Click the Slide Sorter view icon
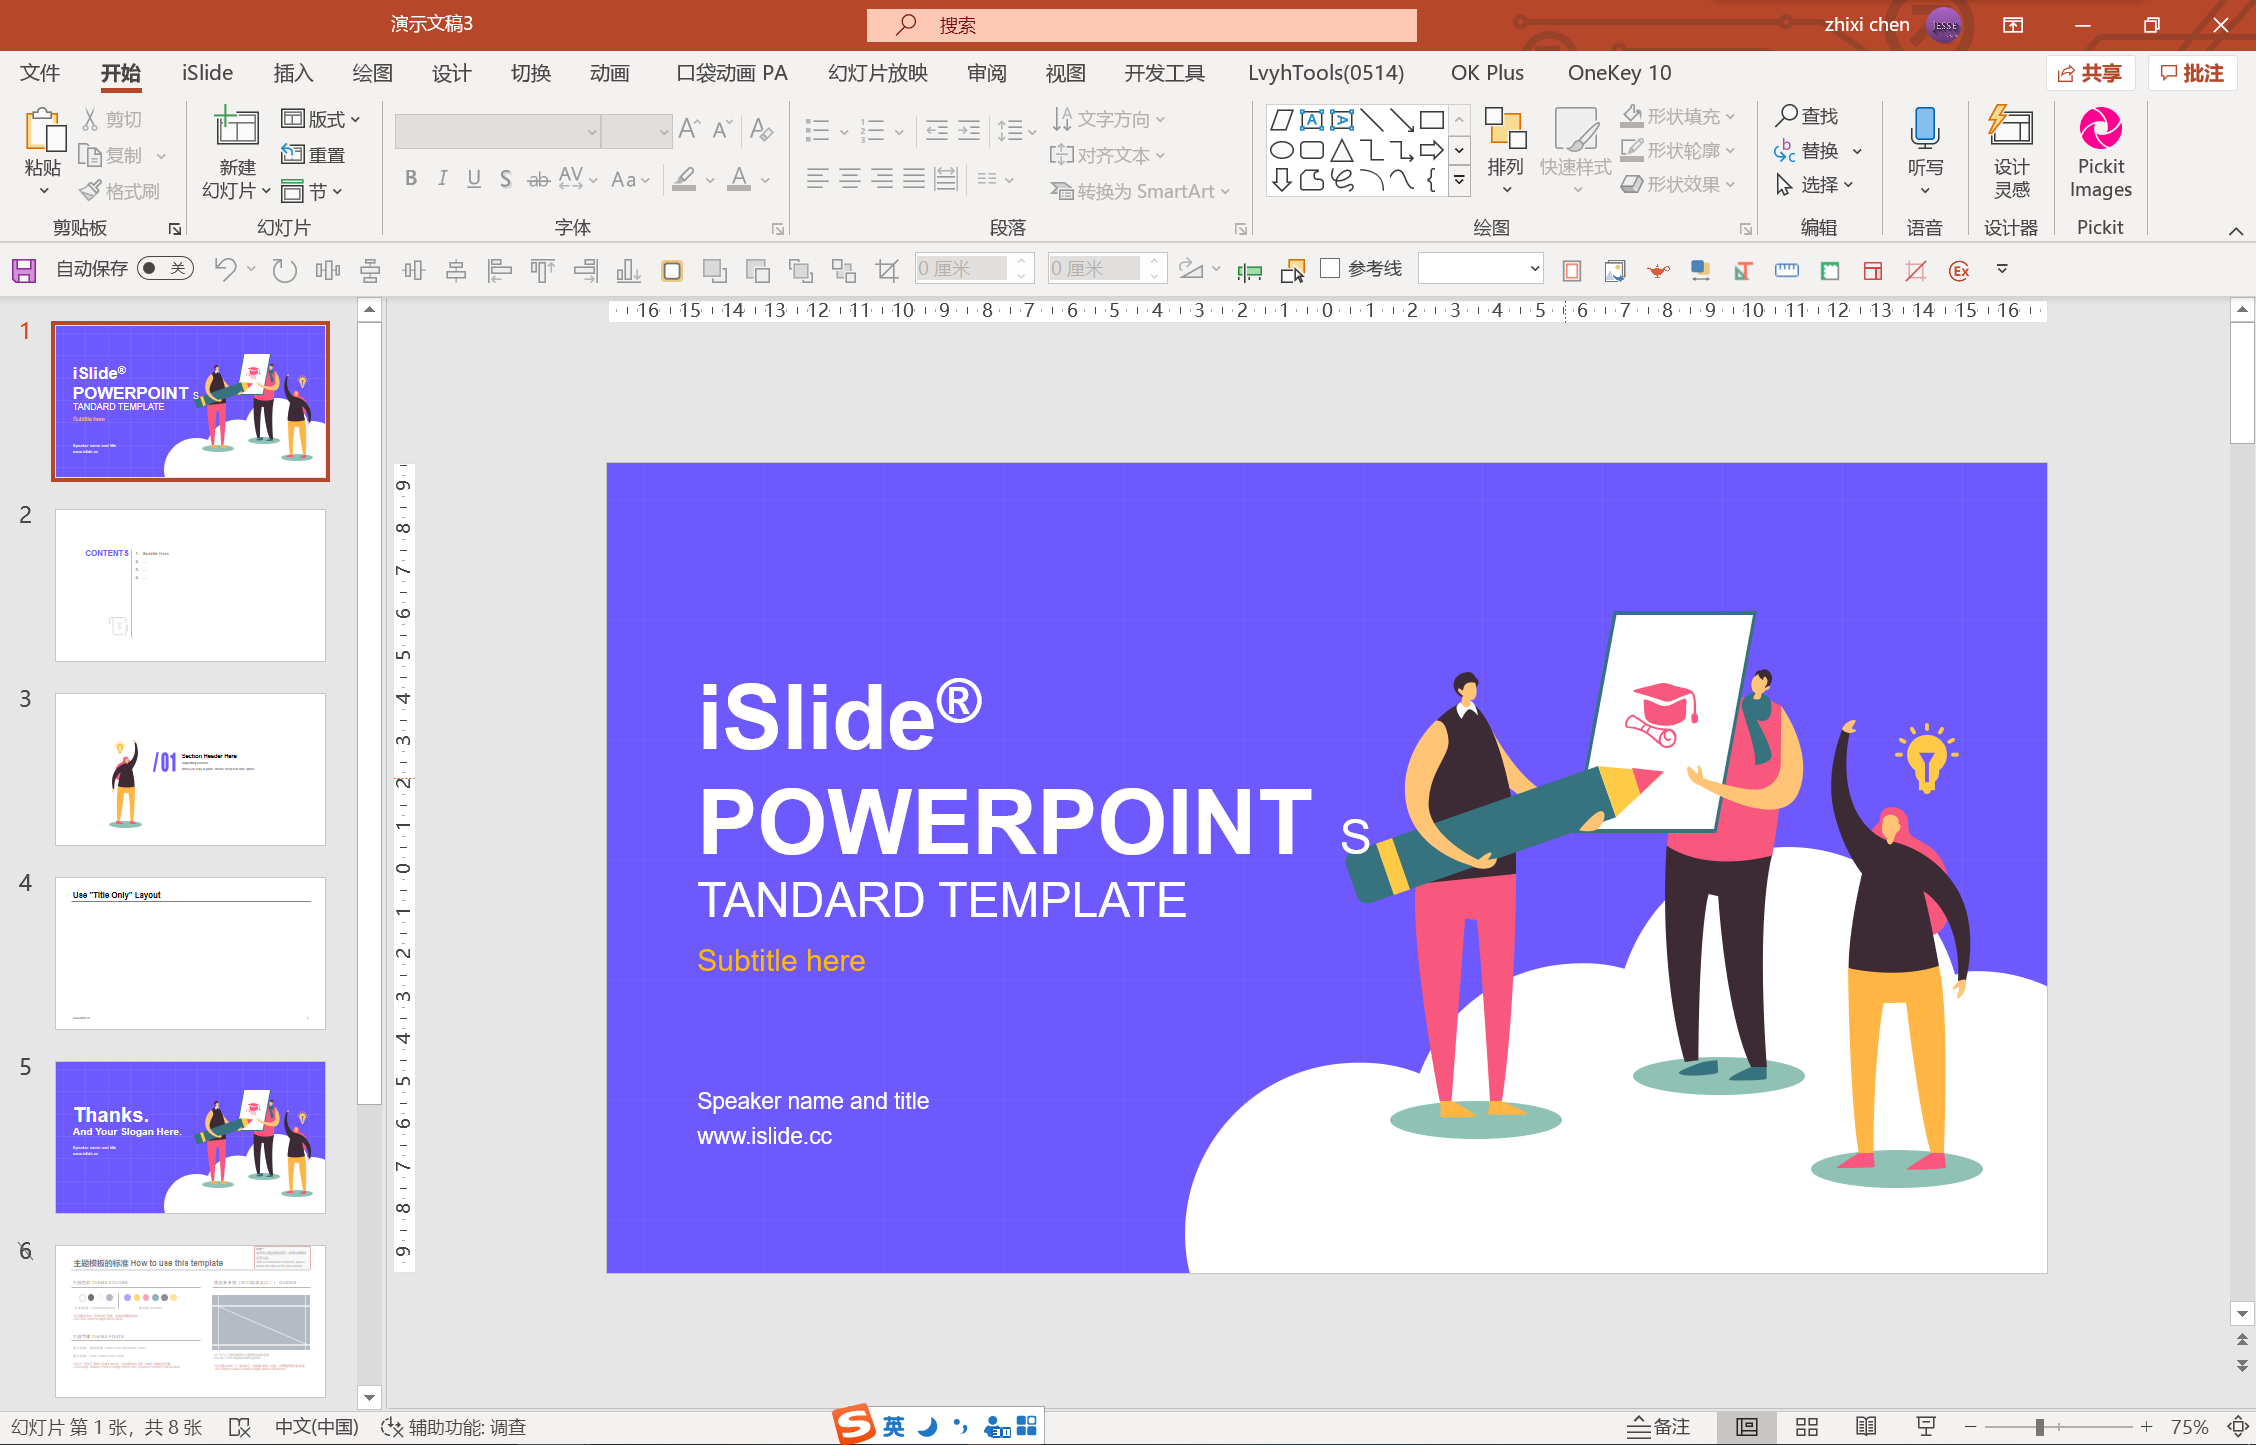2256x1445 pixels. (x=1806, y=1427)
